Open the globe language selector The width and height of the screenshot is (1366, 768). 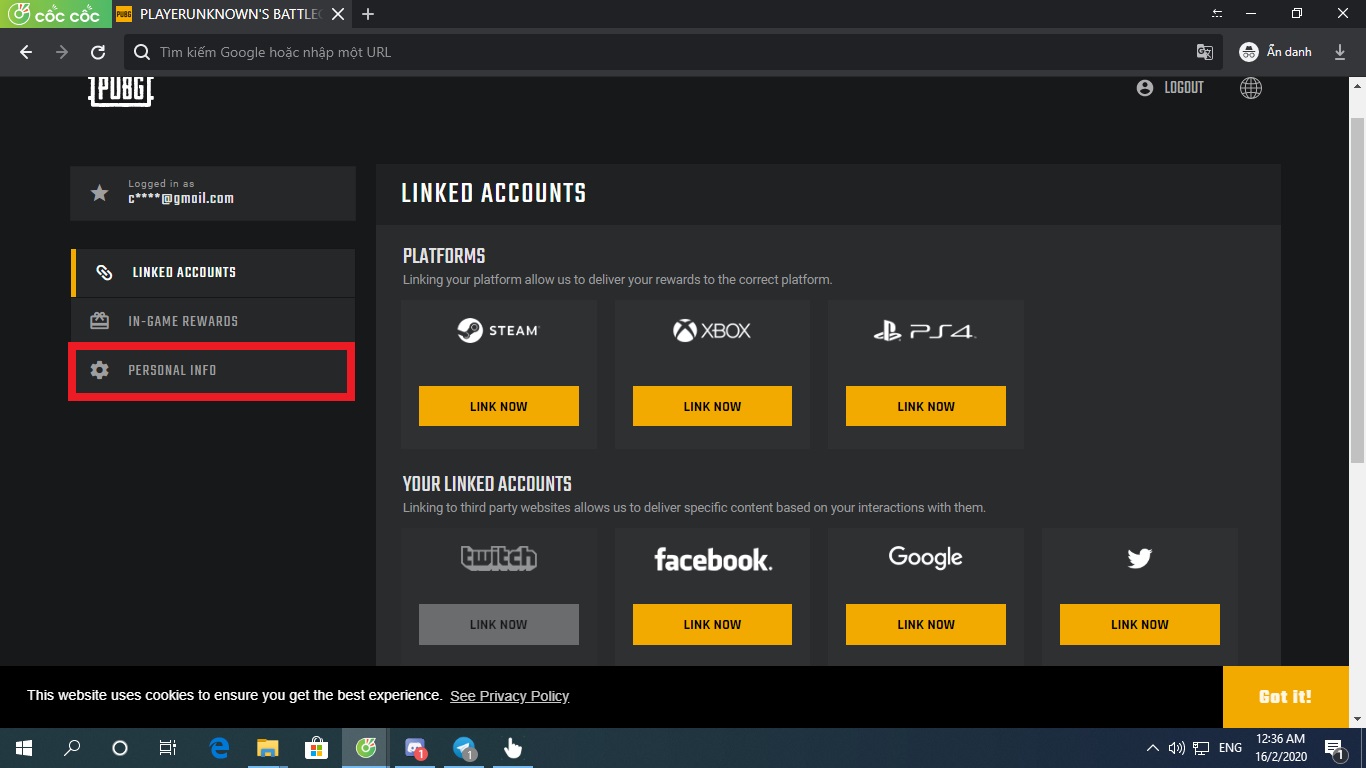point(1250,88)
